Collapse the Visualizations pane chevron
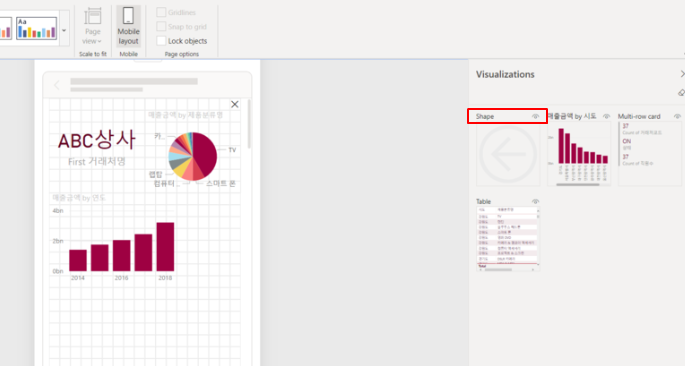Image resolution: width=685 pixels, height=366 pixels. coord(682,74)
